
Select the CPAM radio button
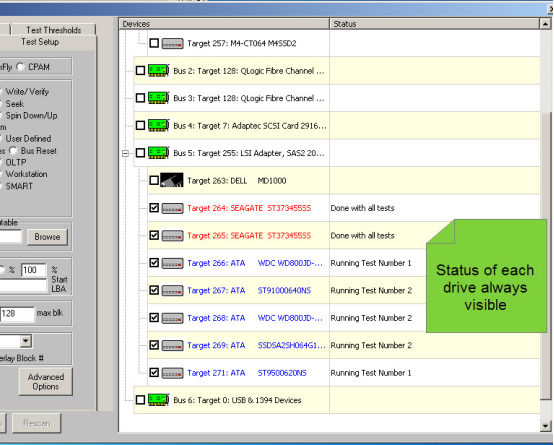point(20,66)
